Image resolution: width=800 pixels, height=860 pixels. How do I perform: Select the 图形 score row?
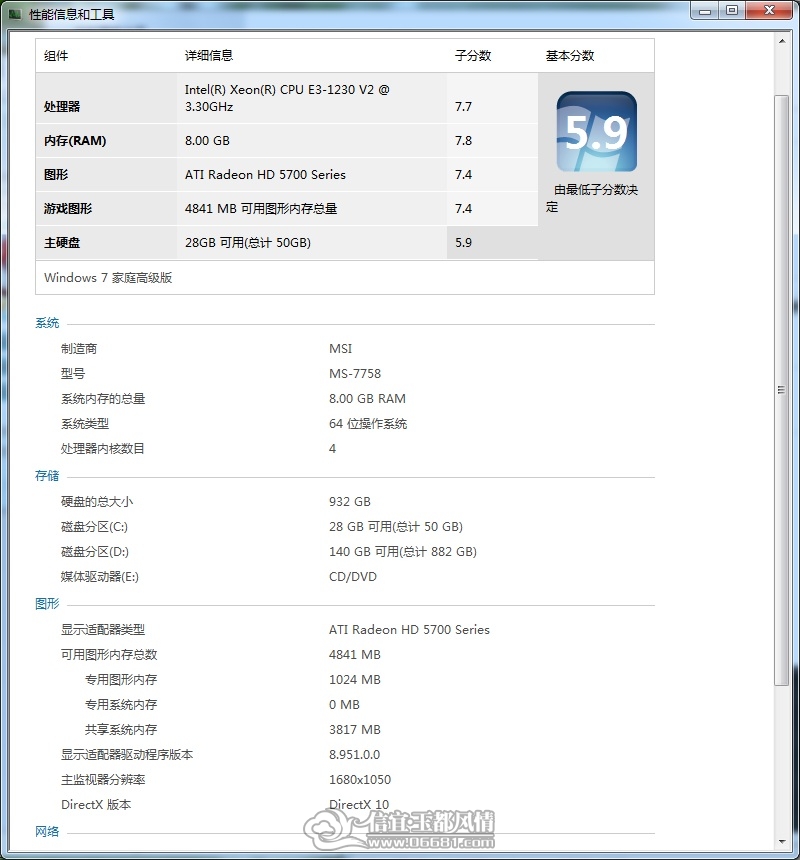[287, 175]
